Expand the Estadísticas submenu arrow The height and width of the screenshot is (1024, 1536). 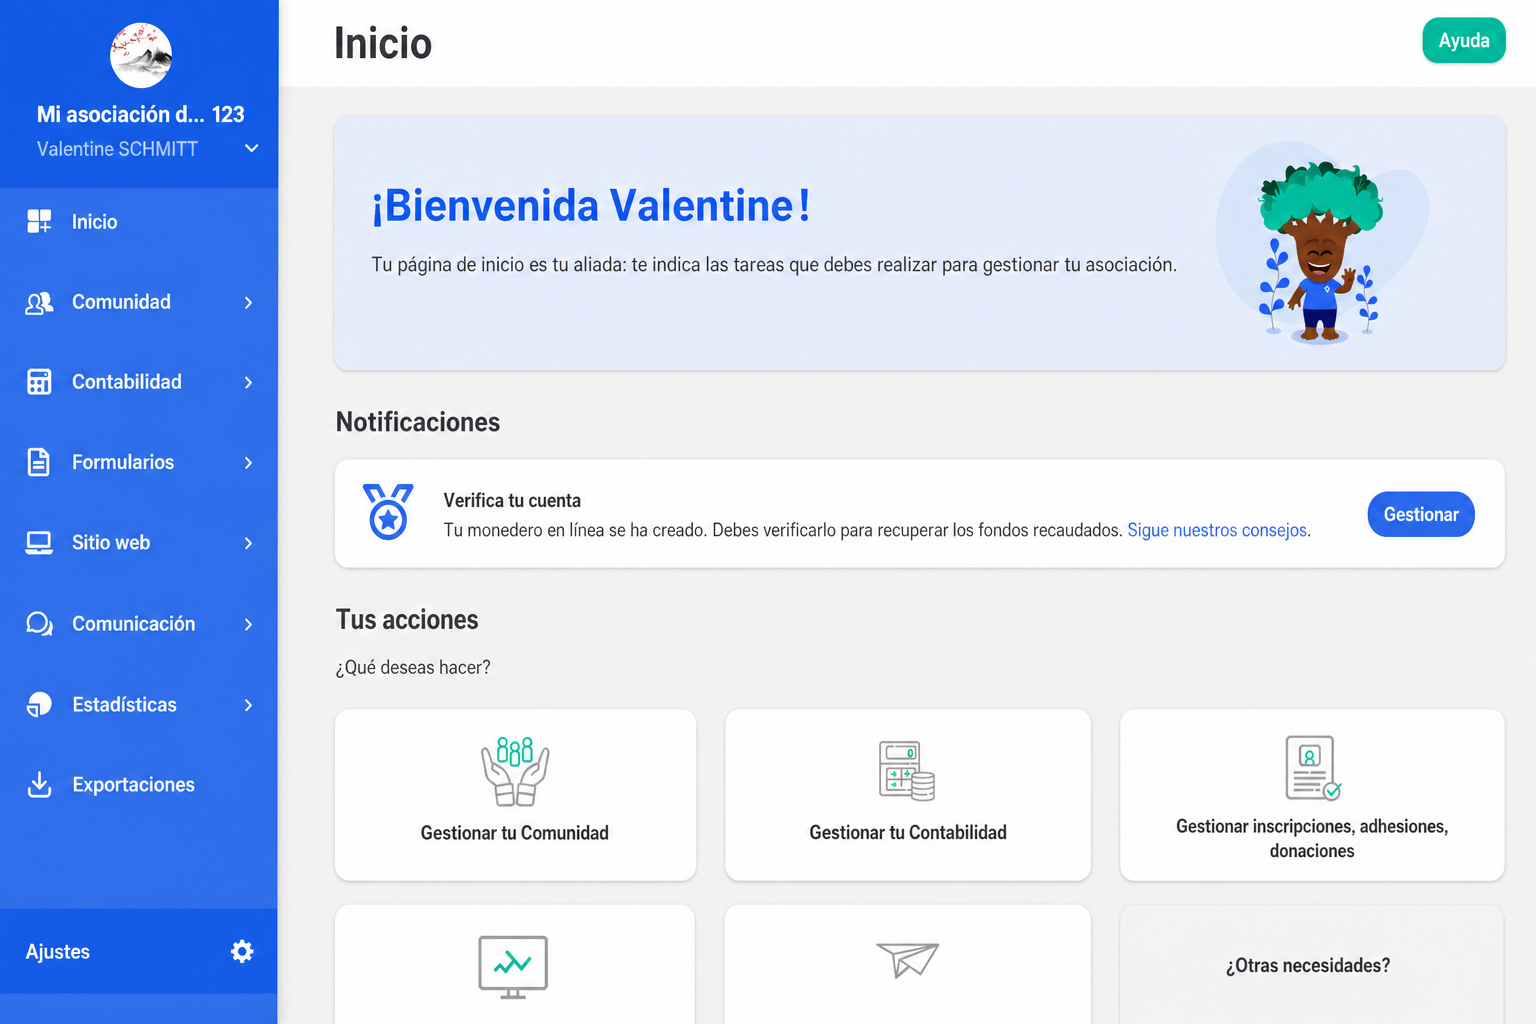click(x=248, y=705)
